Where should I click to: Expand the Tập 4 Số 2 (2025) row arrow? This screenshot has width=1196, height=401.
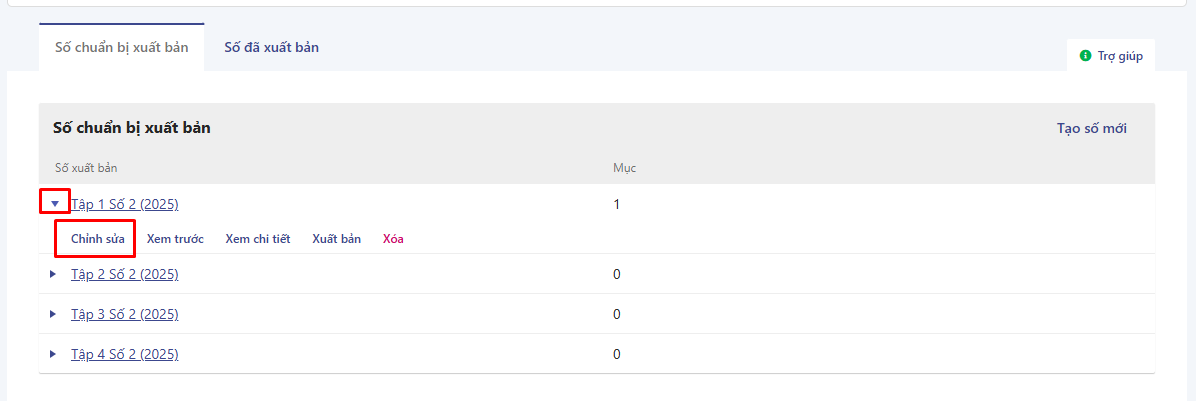[x=54, y=354]
